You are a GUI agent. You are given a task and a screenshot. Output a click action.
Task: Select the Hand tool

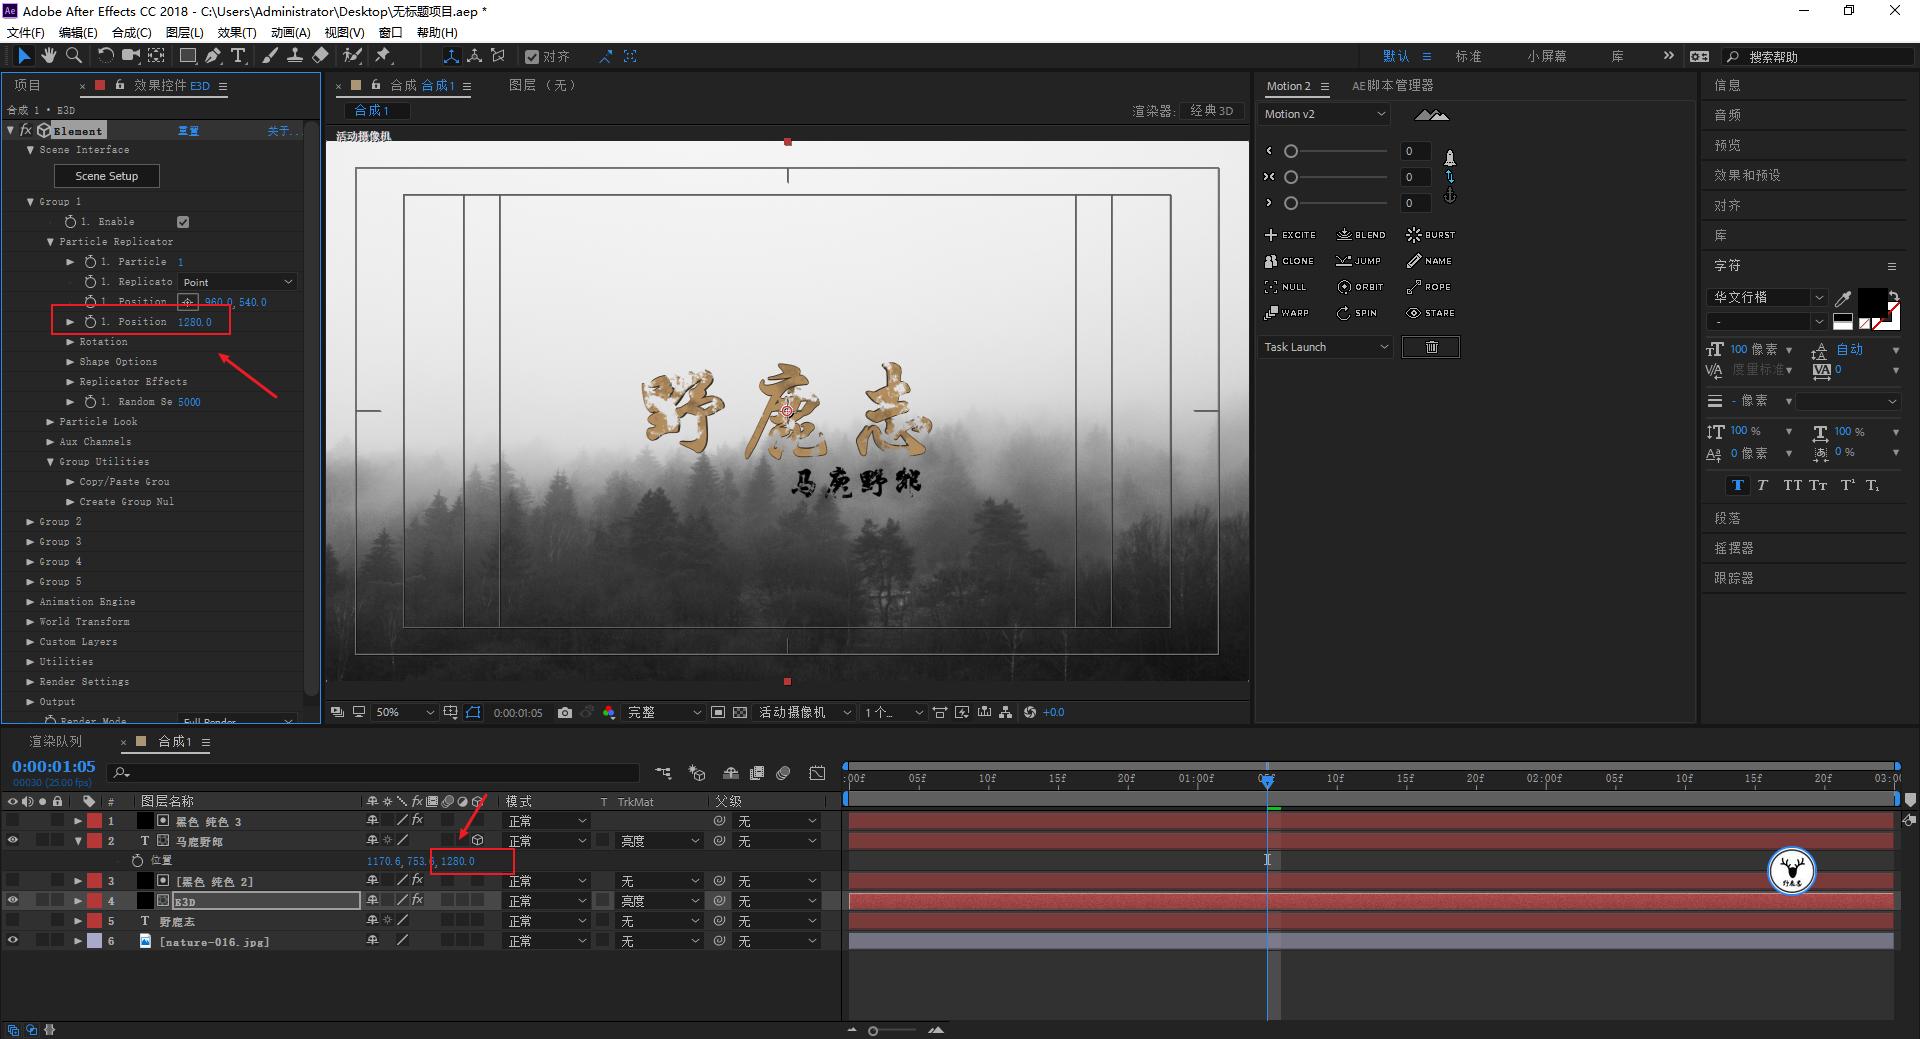coord(49,56)
